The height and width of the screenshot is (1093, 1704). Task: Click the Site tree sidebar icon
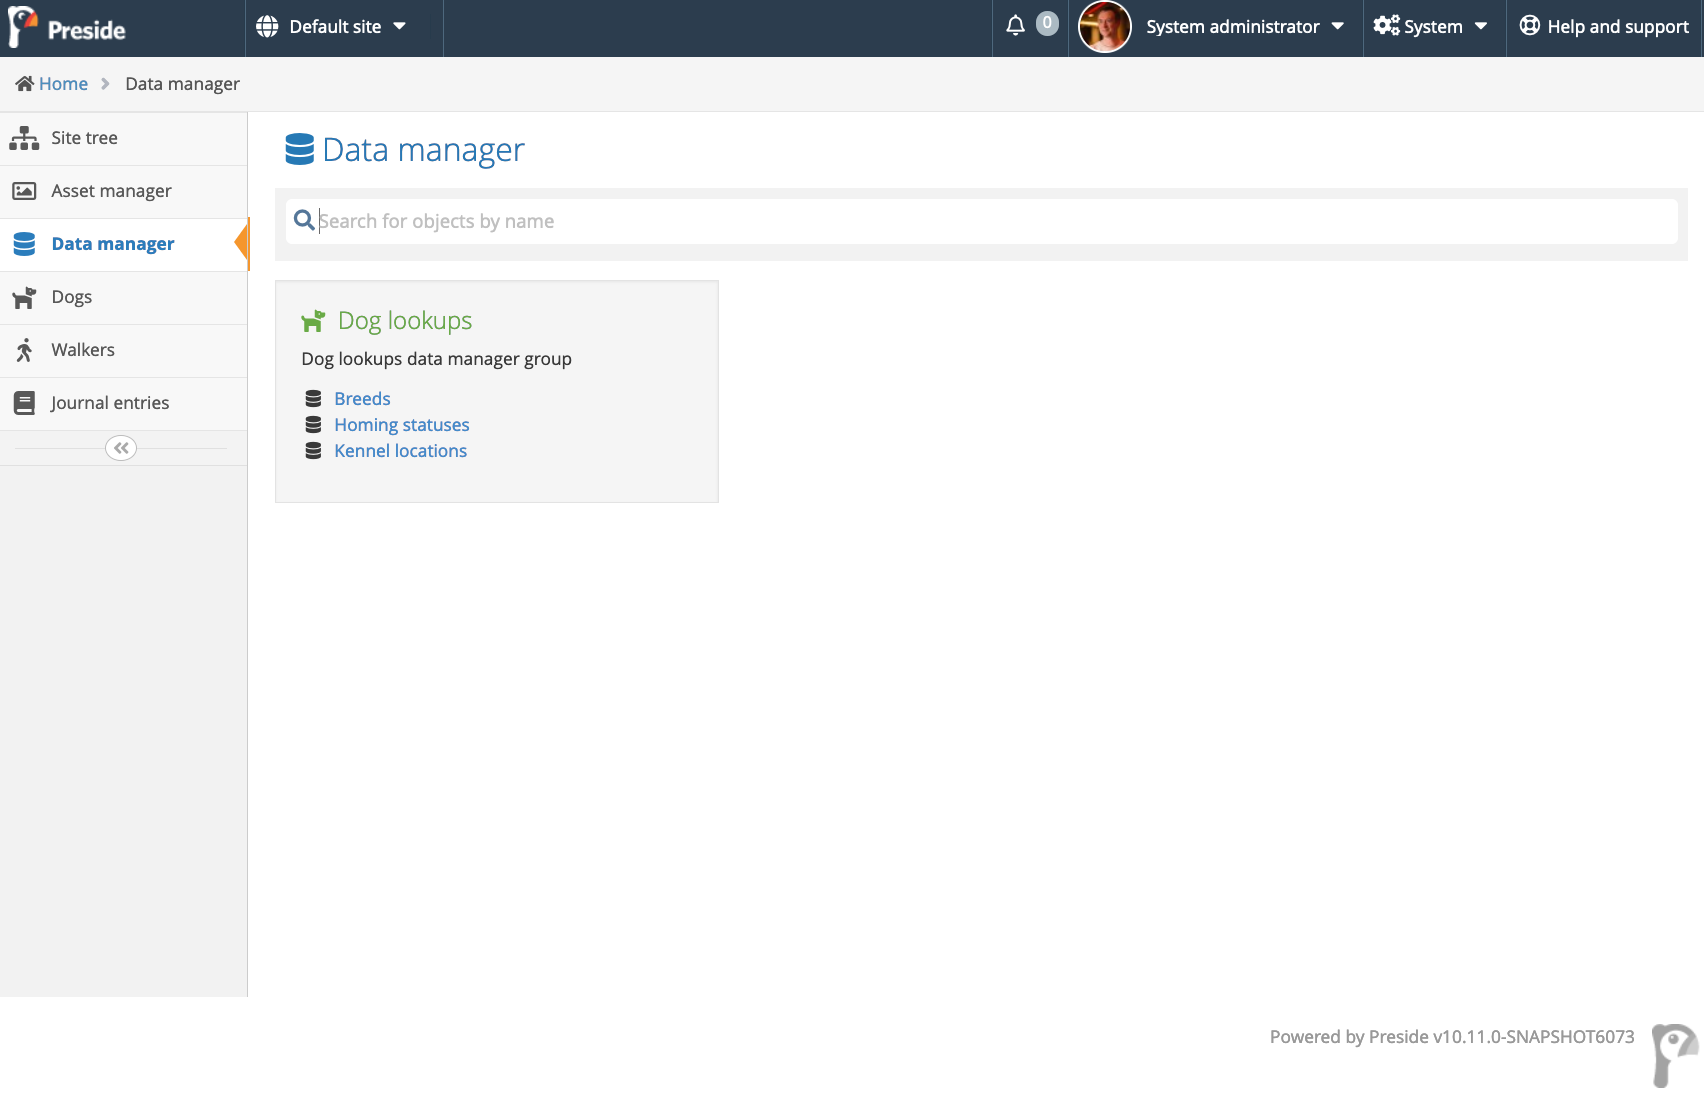coord(24,138)
